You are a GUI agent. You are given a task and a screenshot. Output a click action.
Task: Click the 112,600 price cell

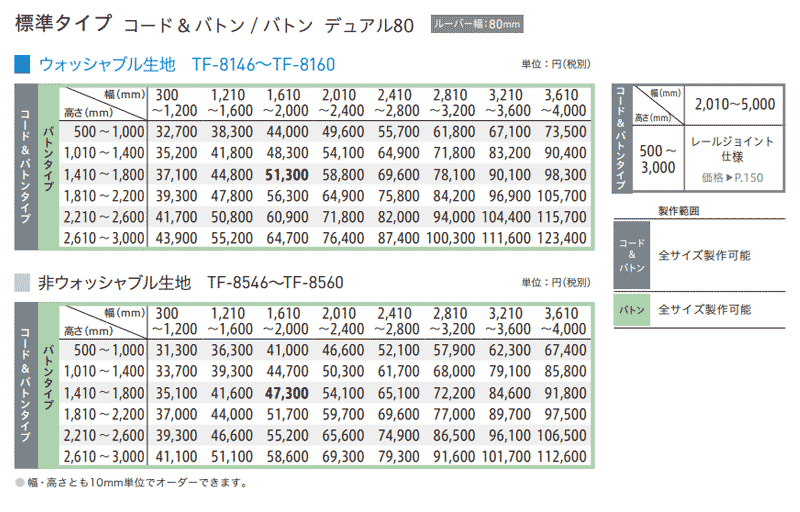[565, 457]
